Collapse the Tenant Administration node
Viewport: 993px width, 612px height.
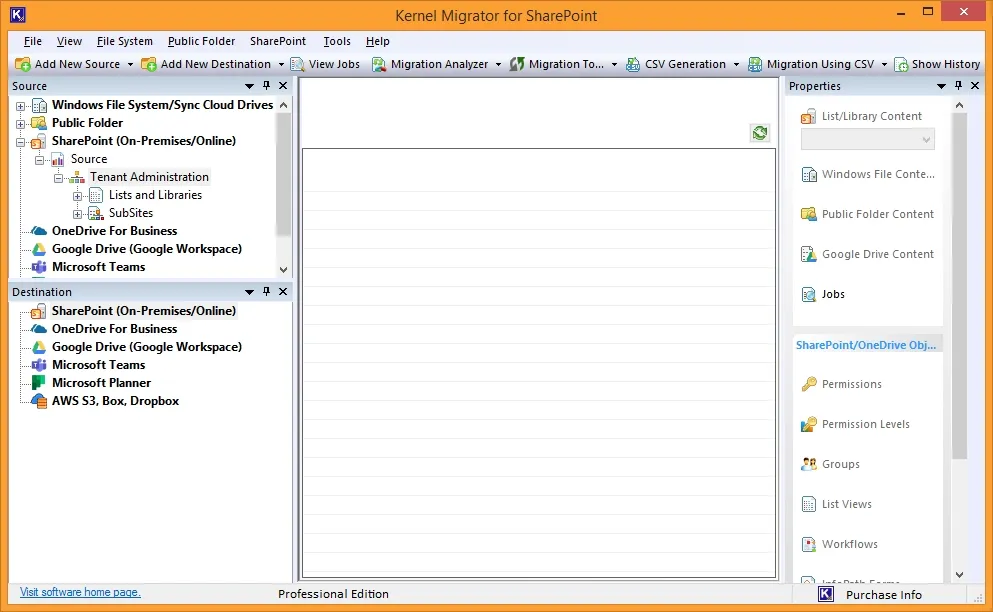58,179
